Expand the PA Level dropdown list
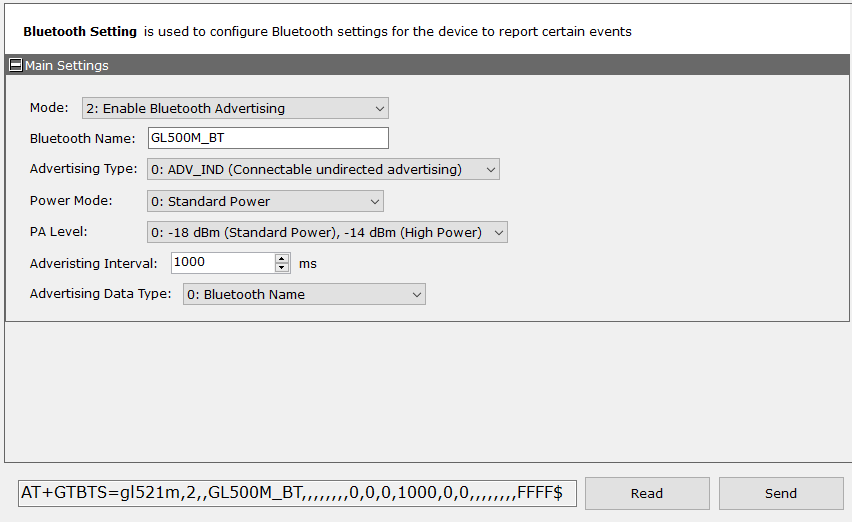852x522 pixels. tap(327, 233)
